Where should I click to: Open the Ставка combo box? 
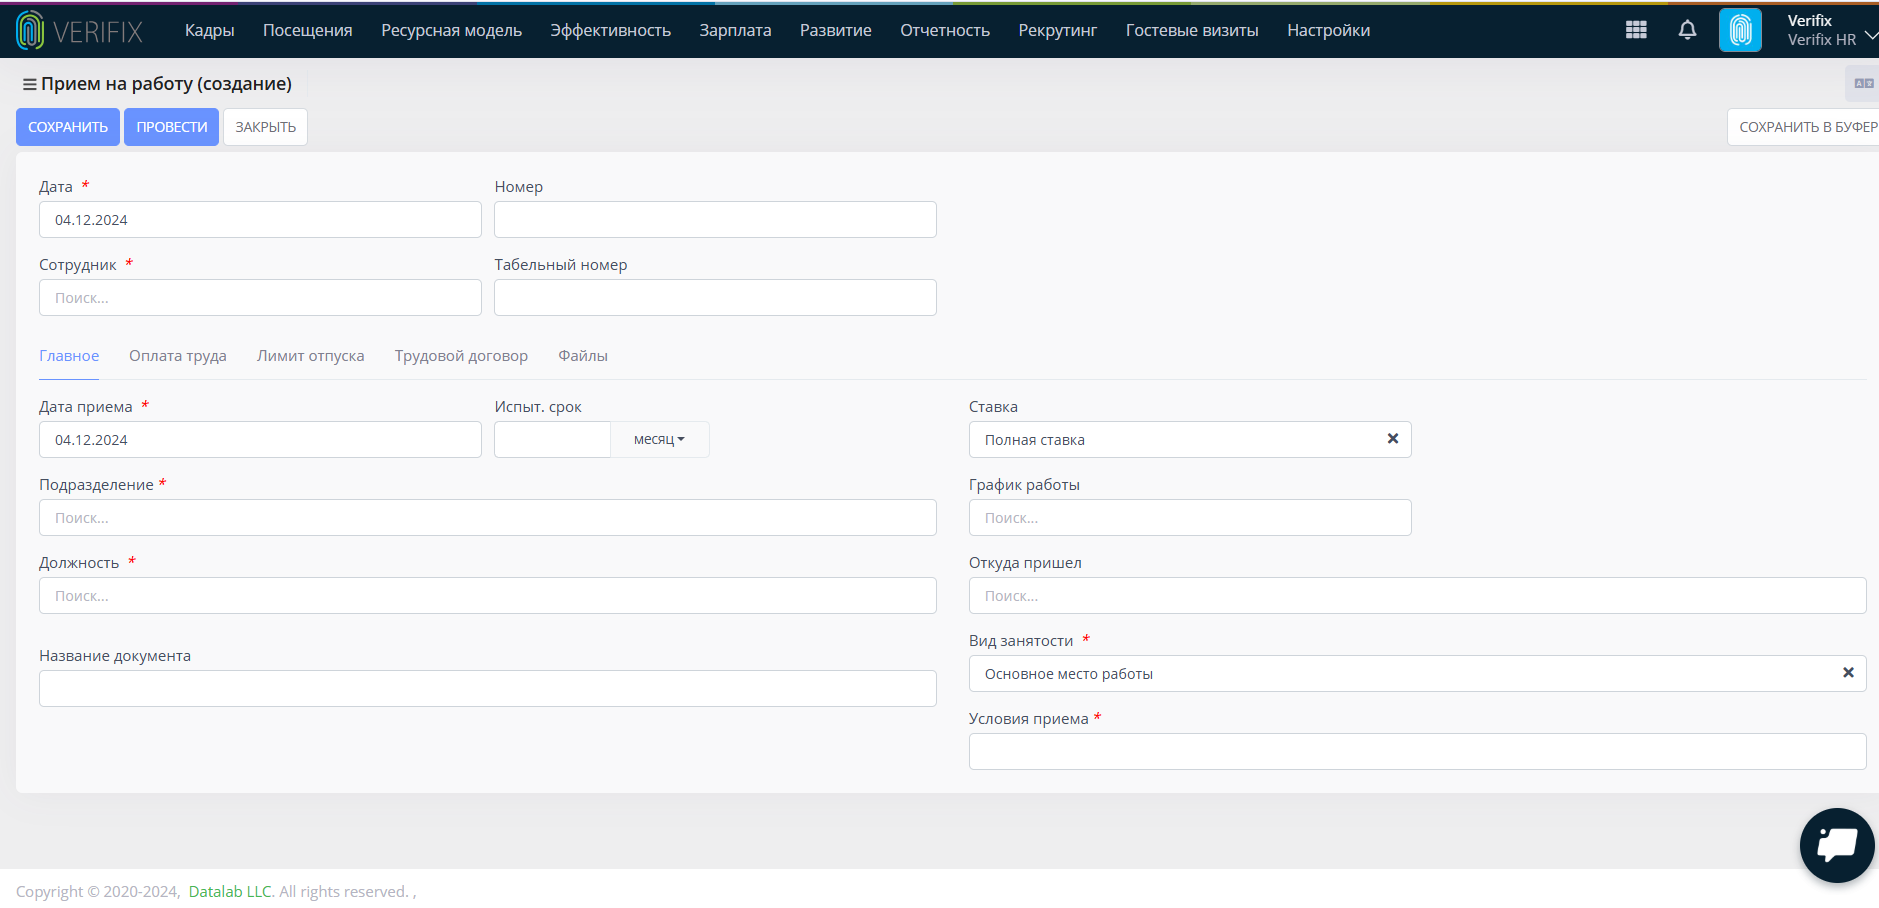coord(1190,440)
